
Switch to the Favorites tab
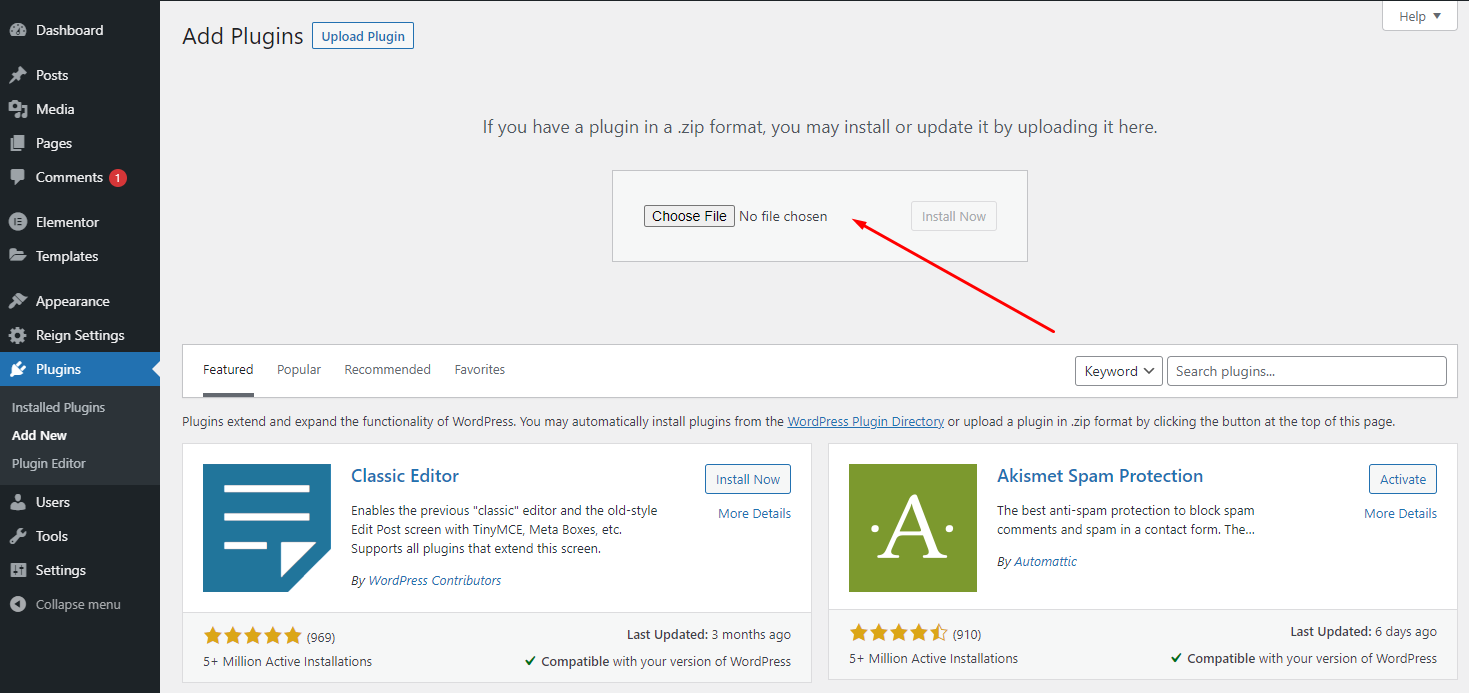(480, 370)
